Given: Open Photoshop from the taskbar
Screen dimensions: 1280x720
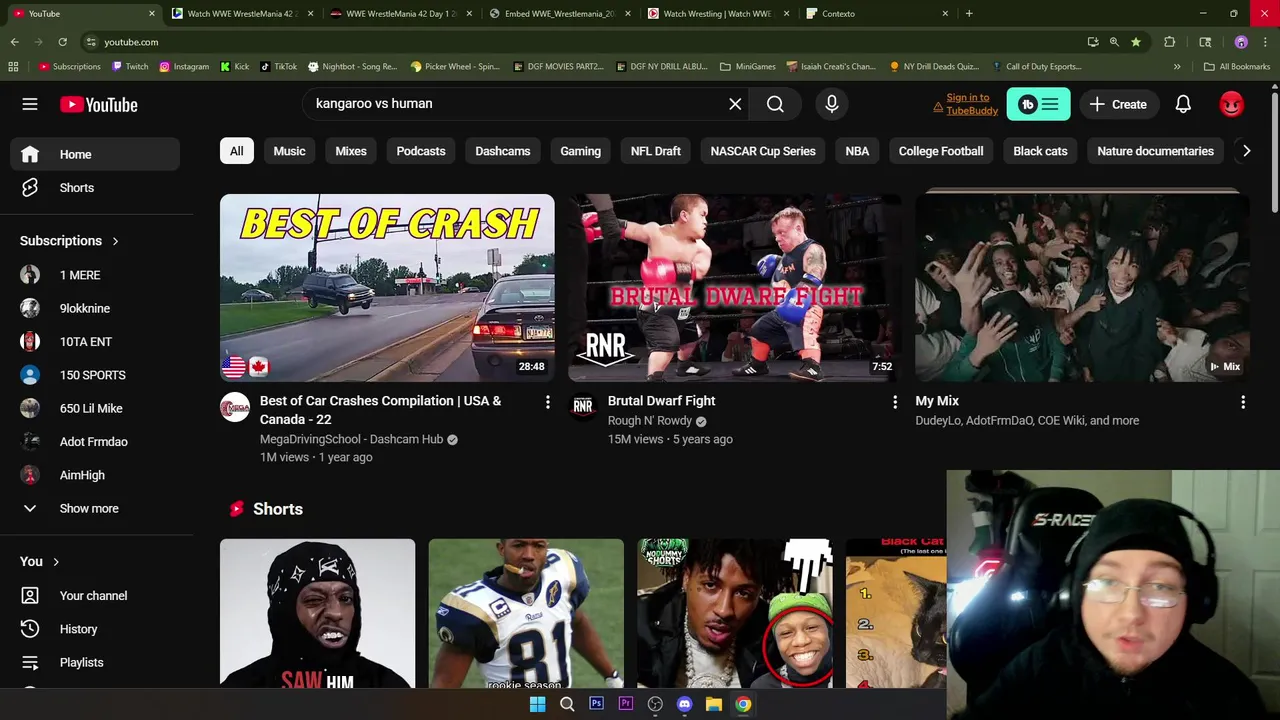Looking at the screenshot, I should 596,704.
